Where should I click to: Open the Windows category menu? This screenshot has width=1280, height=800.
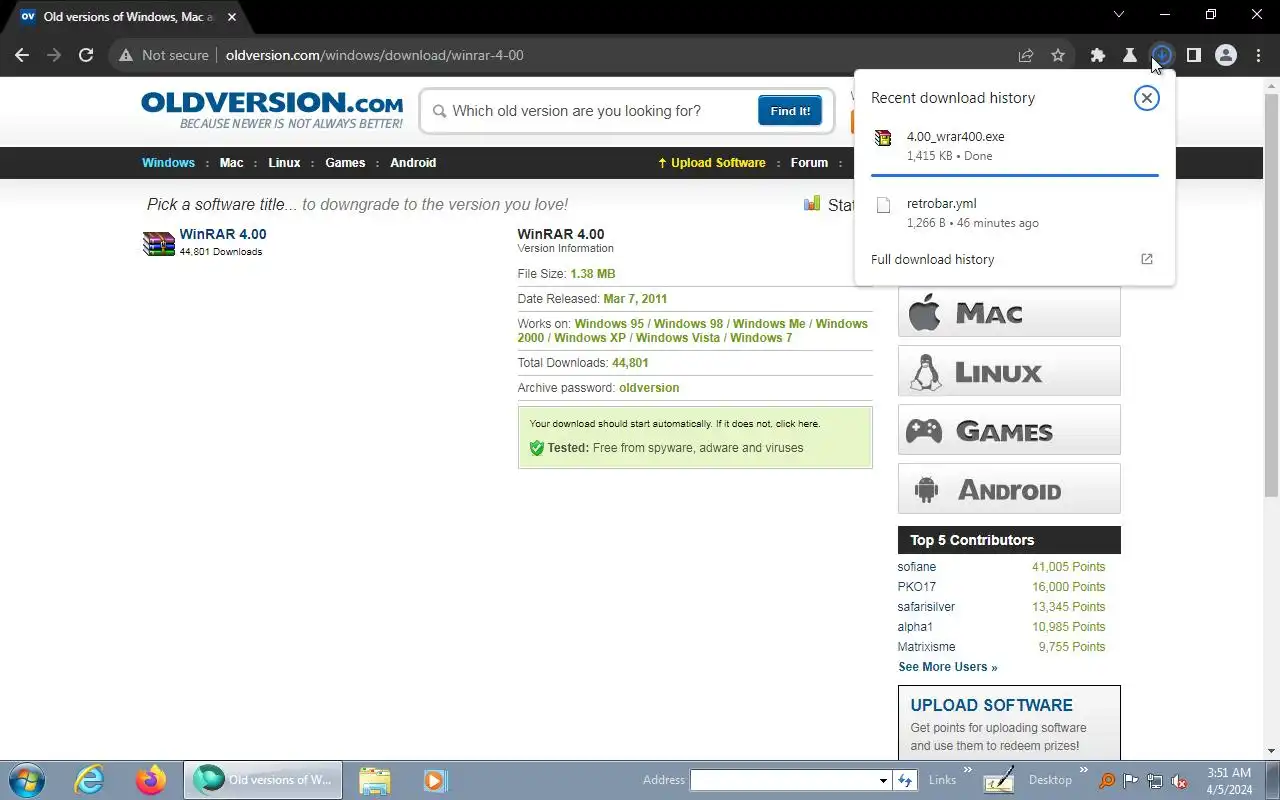point(168,163)
